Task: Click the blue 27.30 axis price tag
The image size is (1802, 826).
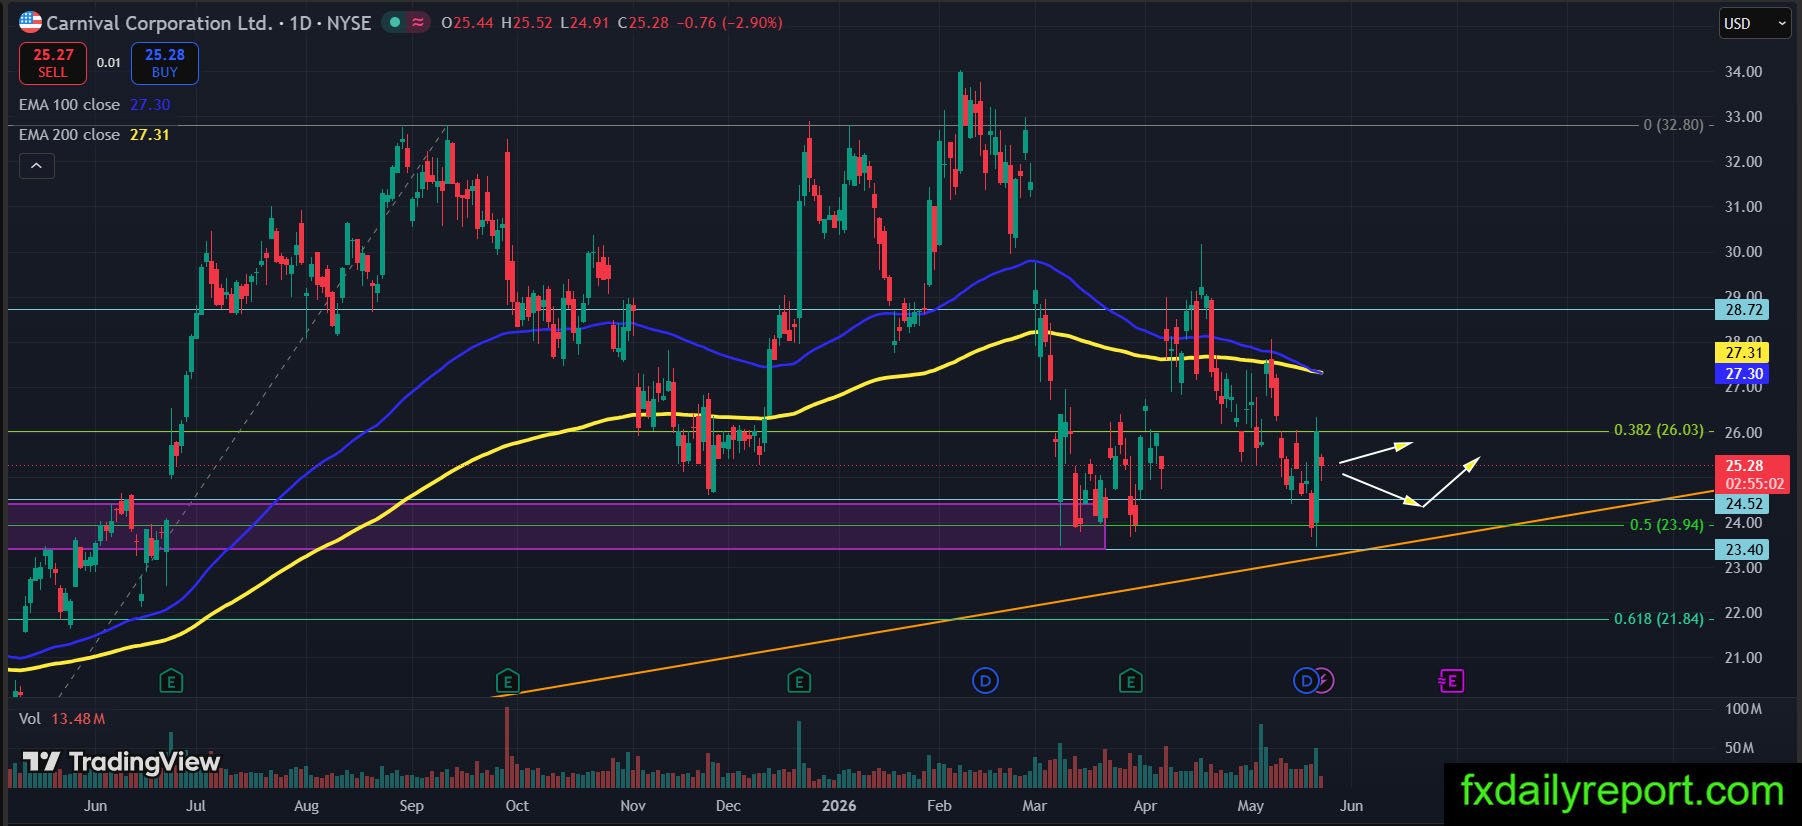Action: point(1743,374)
